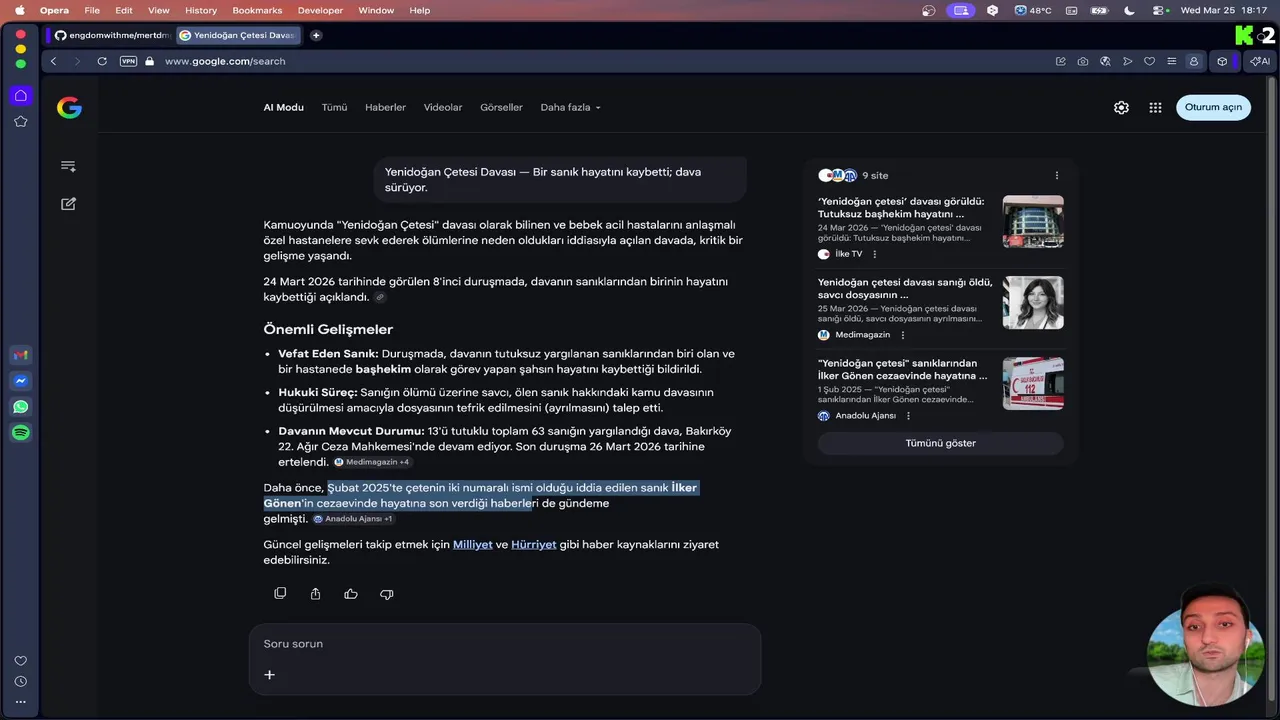Switch to the Haberler tab
The width and height of the screenshot is (1280, 720).
tap(385, 107)
